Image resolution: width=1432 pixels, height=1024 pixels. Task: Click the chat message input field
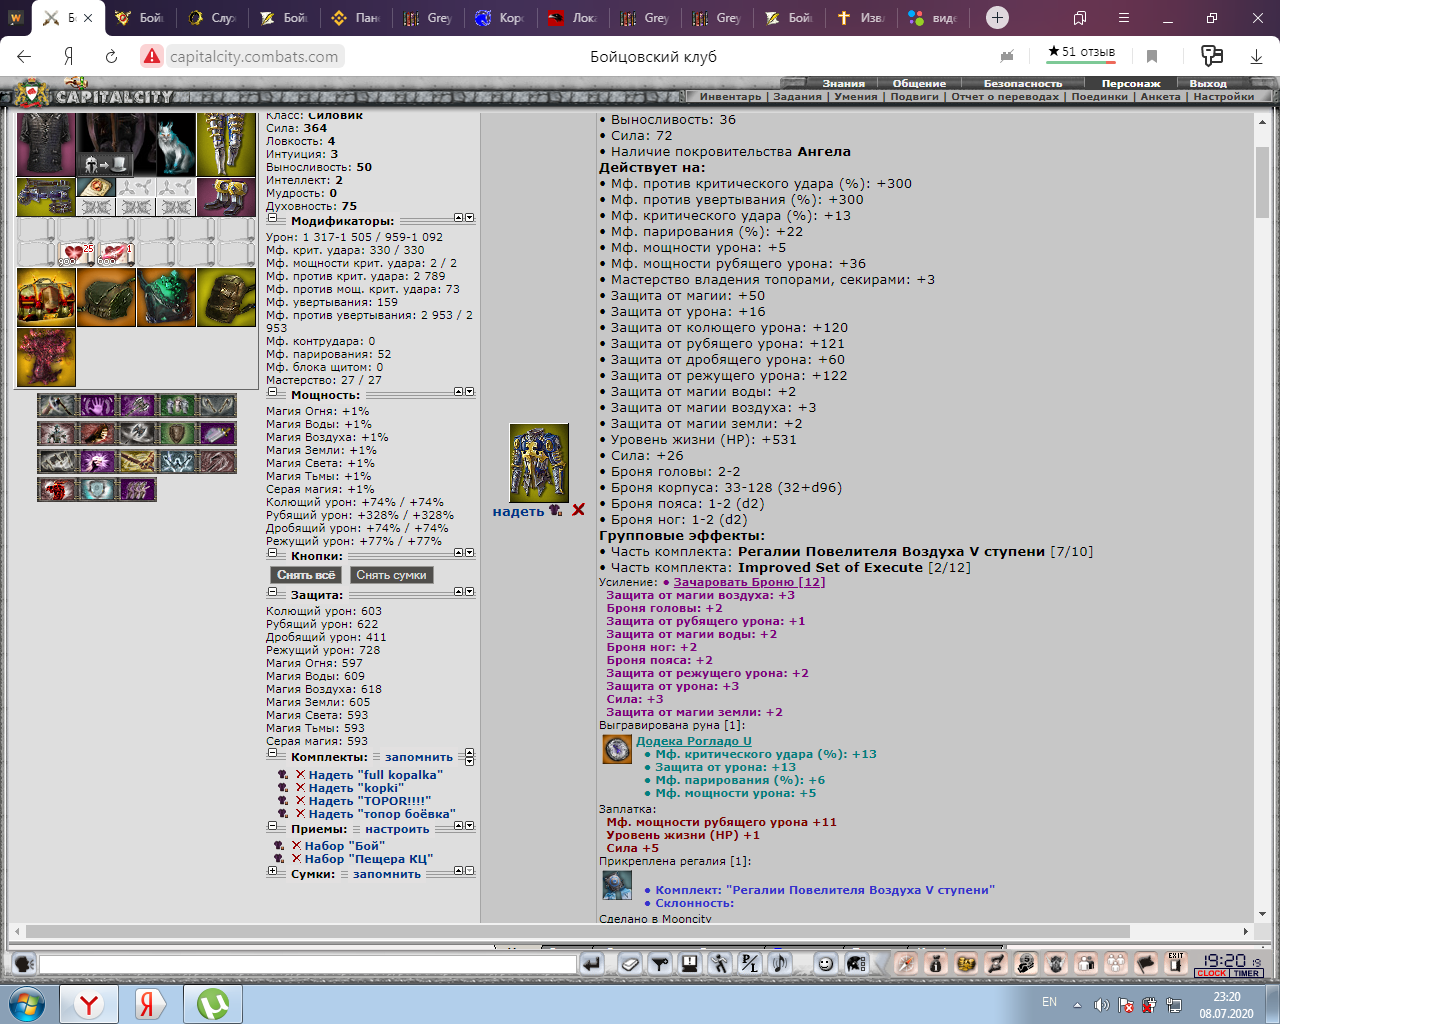(307, 964)
